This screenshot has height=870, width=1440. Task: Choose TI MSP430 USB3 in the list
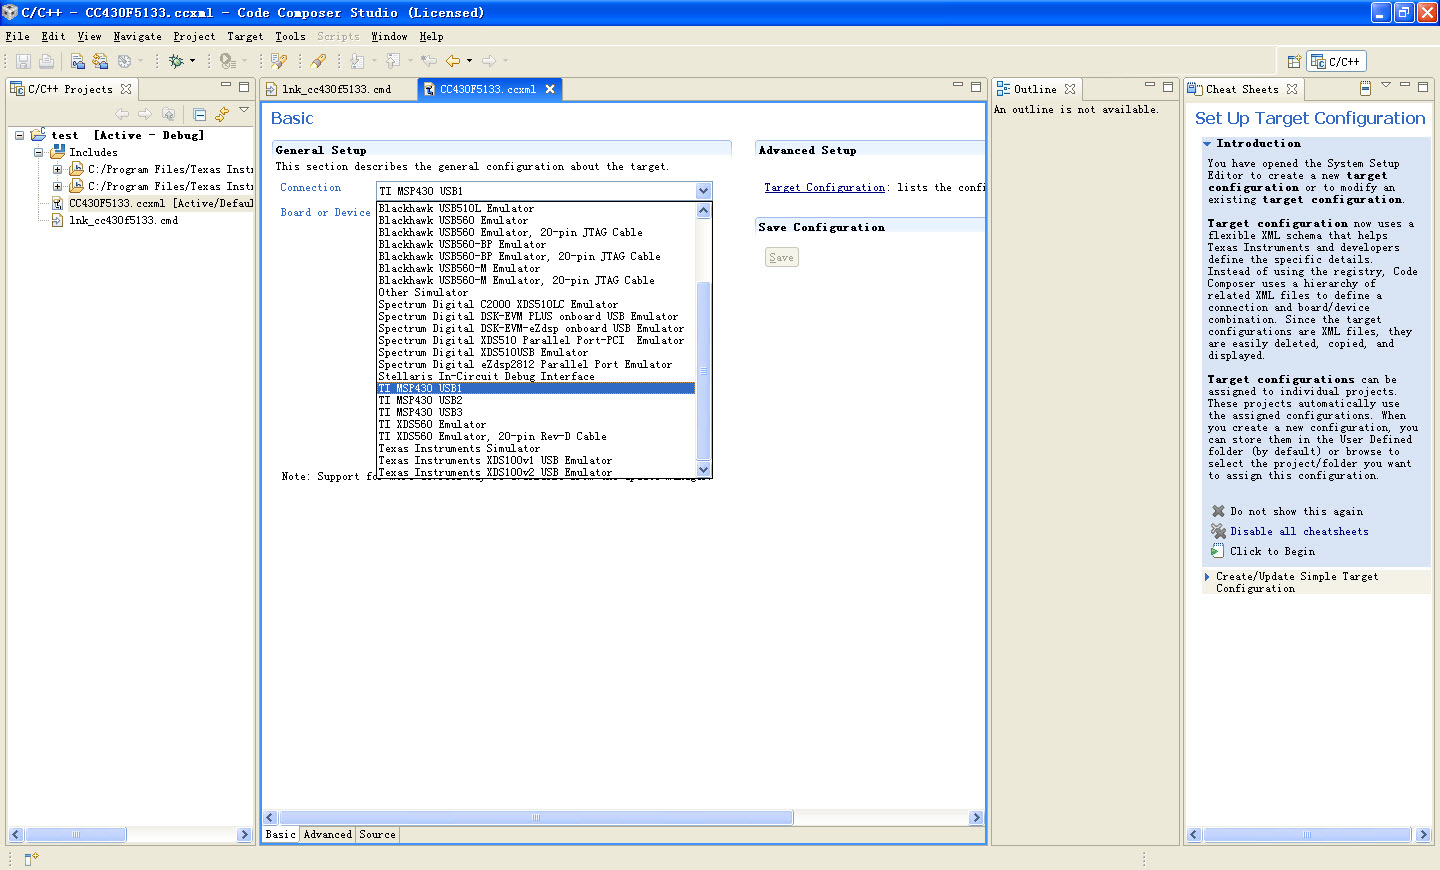(420, 412)
